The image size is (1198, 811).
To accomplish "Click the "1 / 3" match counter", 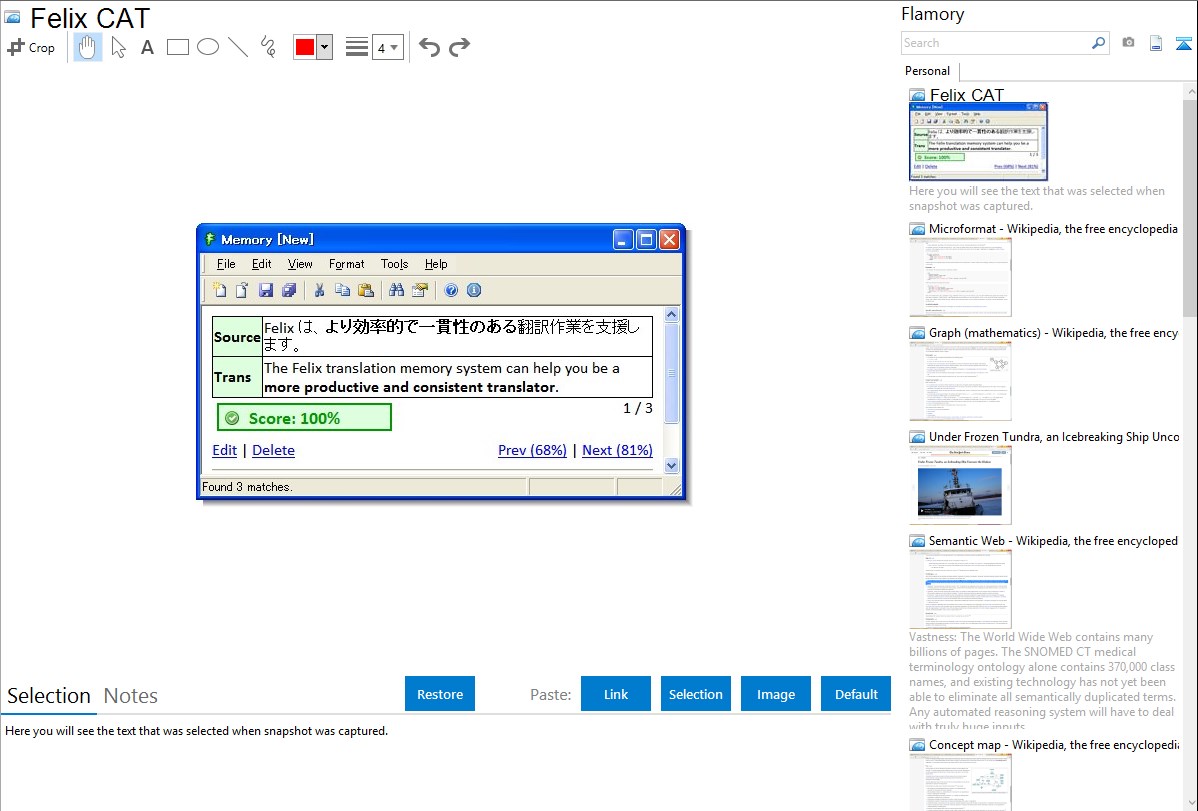I will pyautogui.click(x=638, y=408).
